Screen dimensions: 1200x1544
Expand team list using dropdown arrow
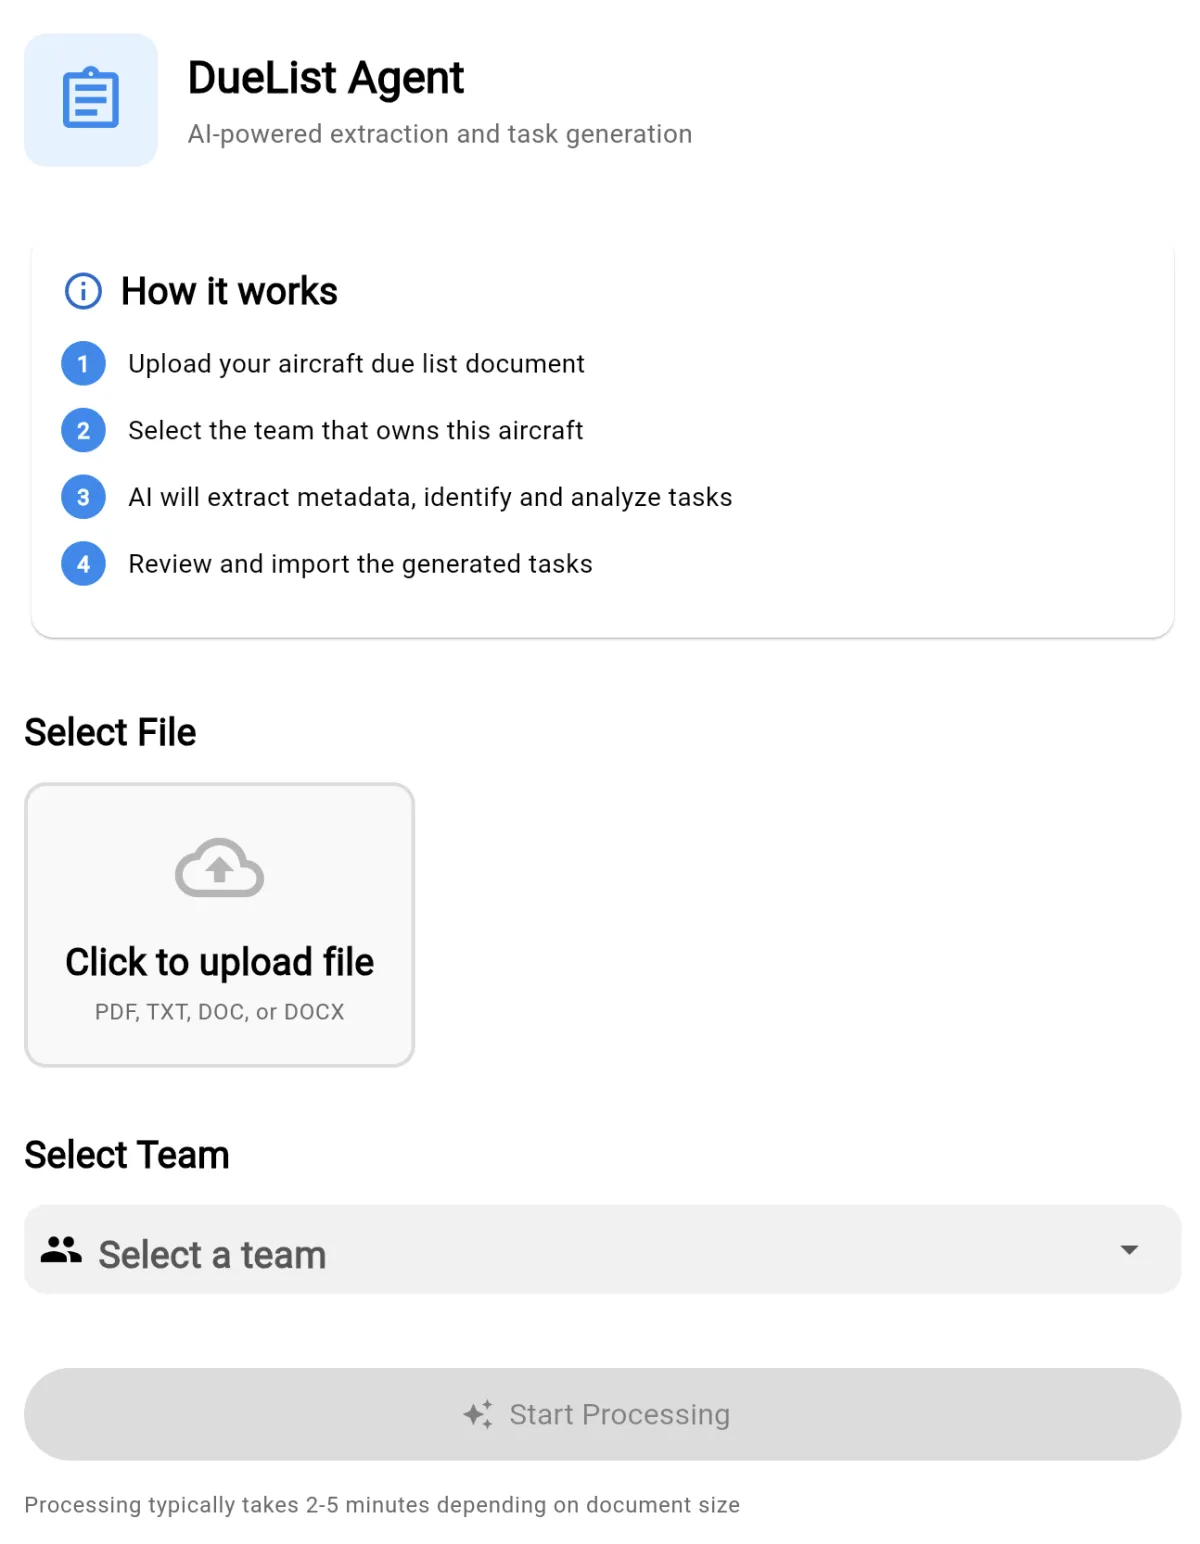(x=1129, y=1250)
